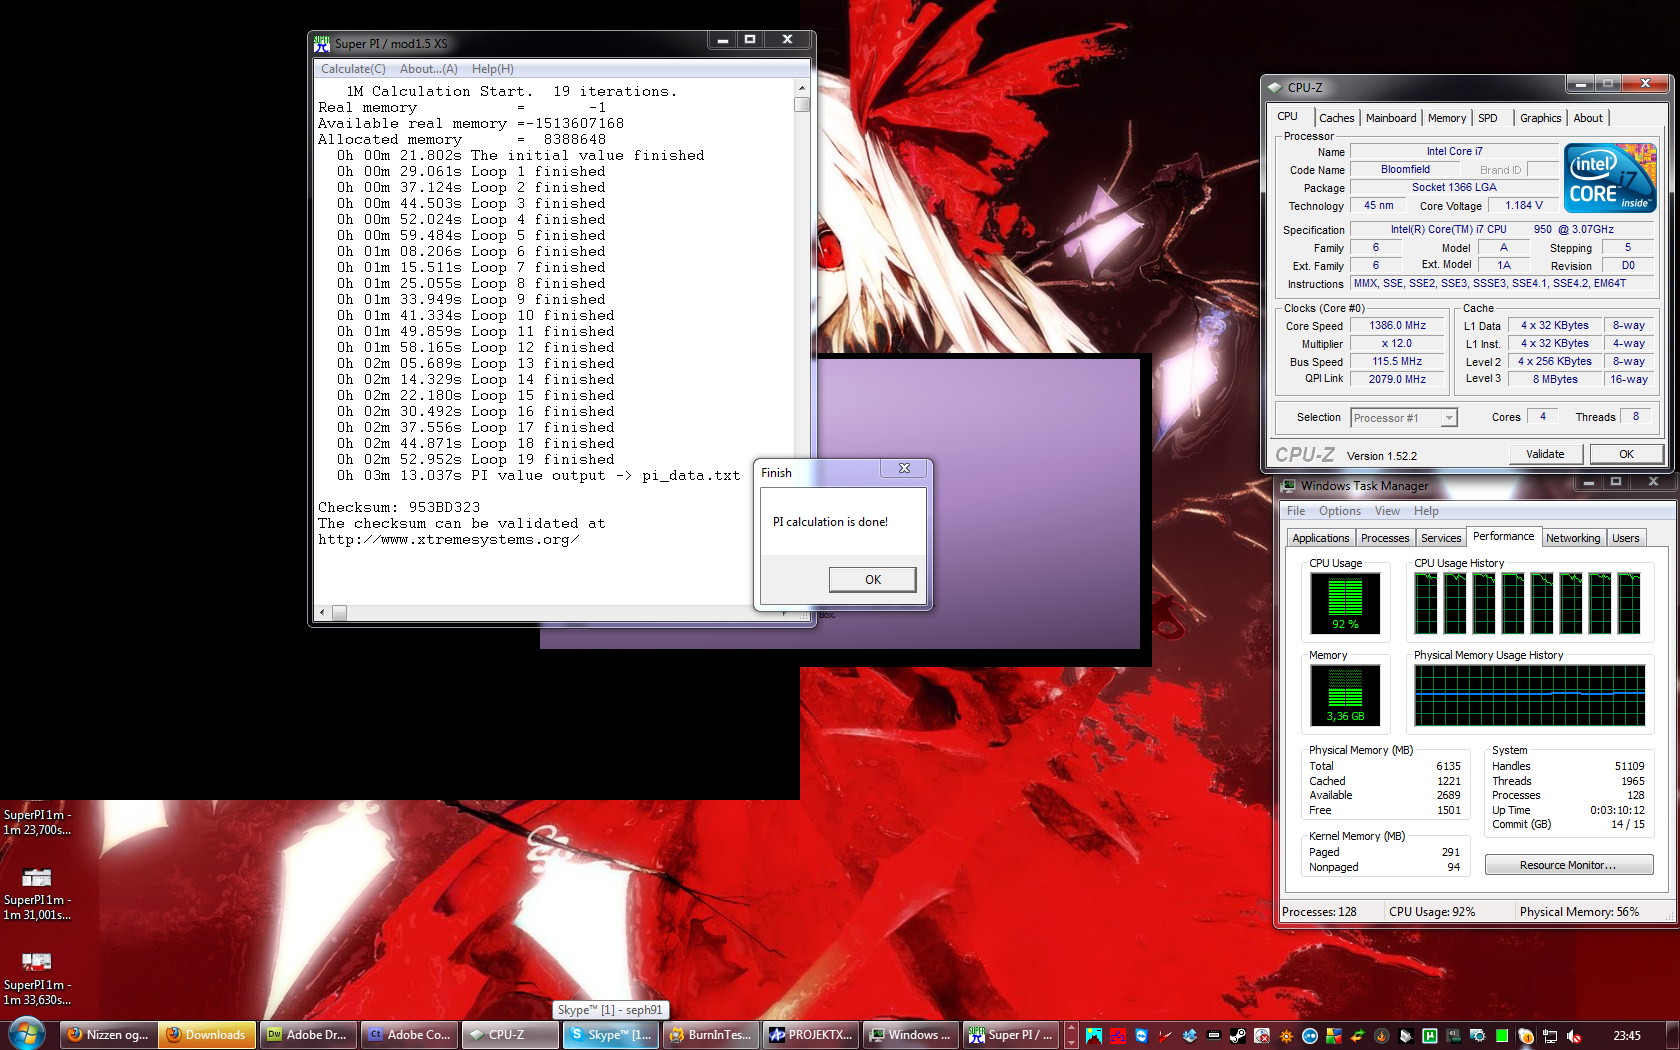Click the Super PI horizontal scrollbar thumb
Viewport: 1680px width, 1050px height.
click(x=339, y=613)
